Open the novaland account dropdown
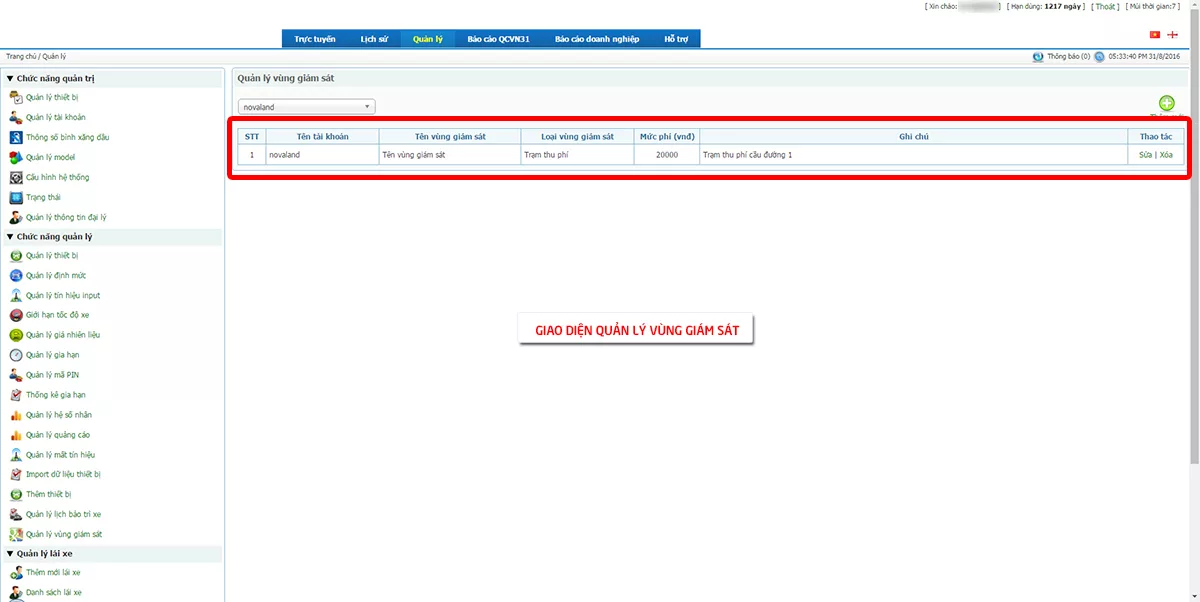This screenshot has height=602, width=1200. click(x=307, y=107)
